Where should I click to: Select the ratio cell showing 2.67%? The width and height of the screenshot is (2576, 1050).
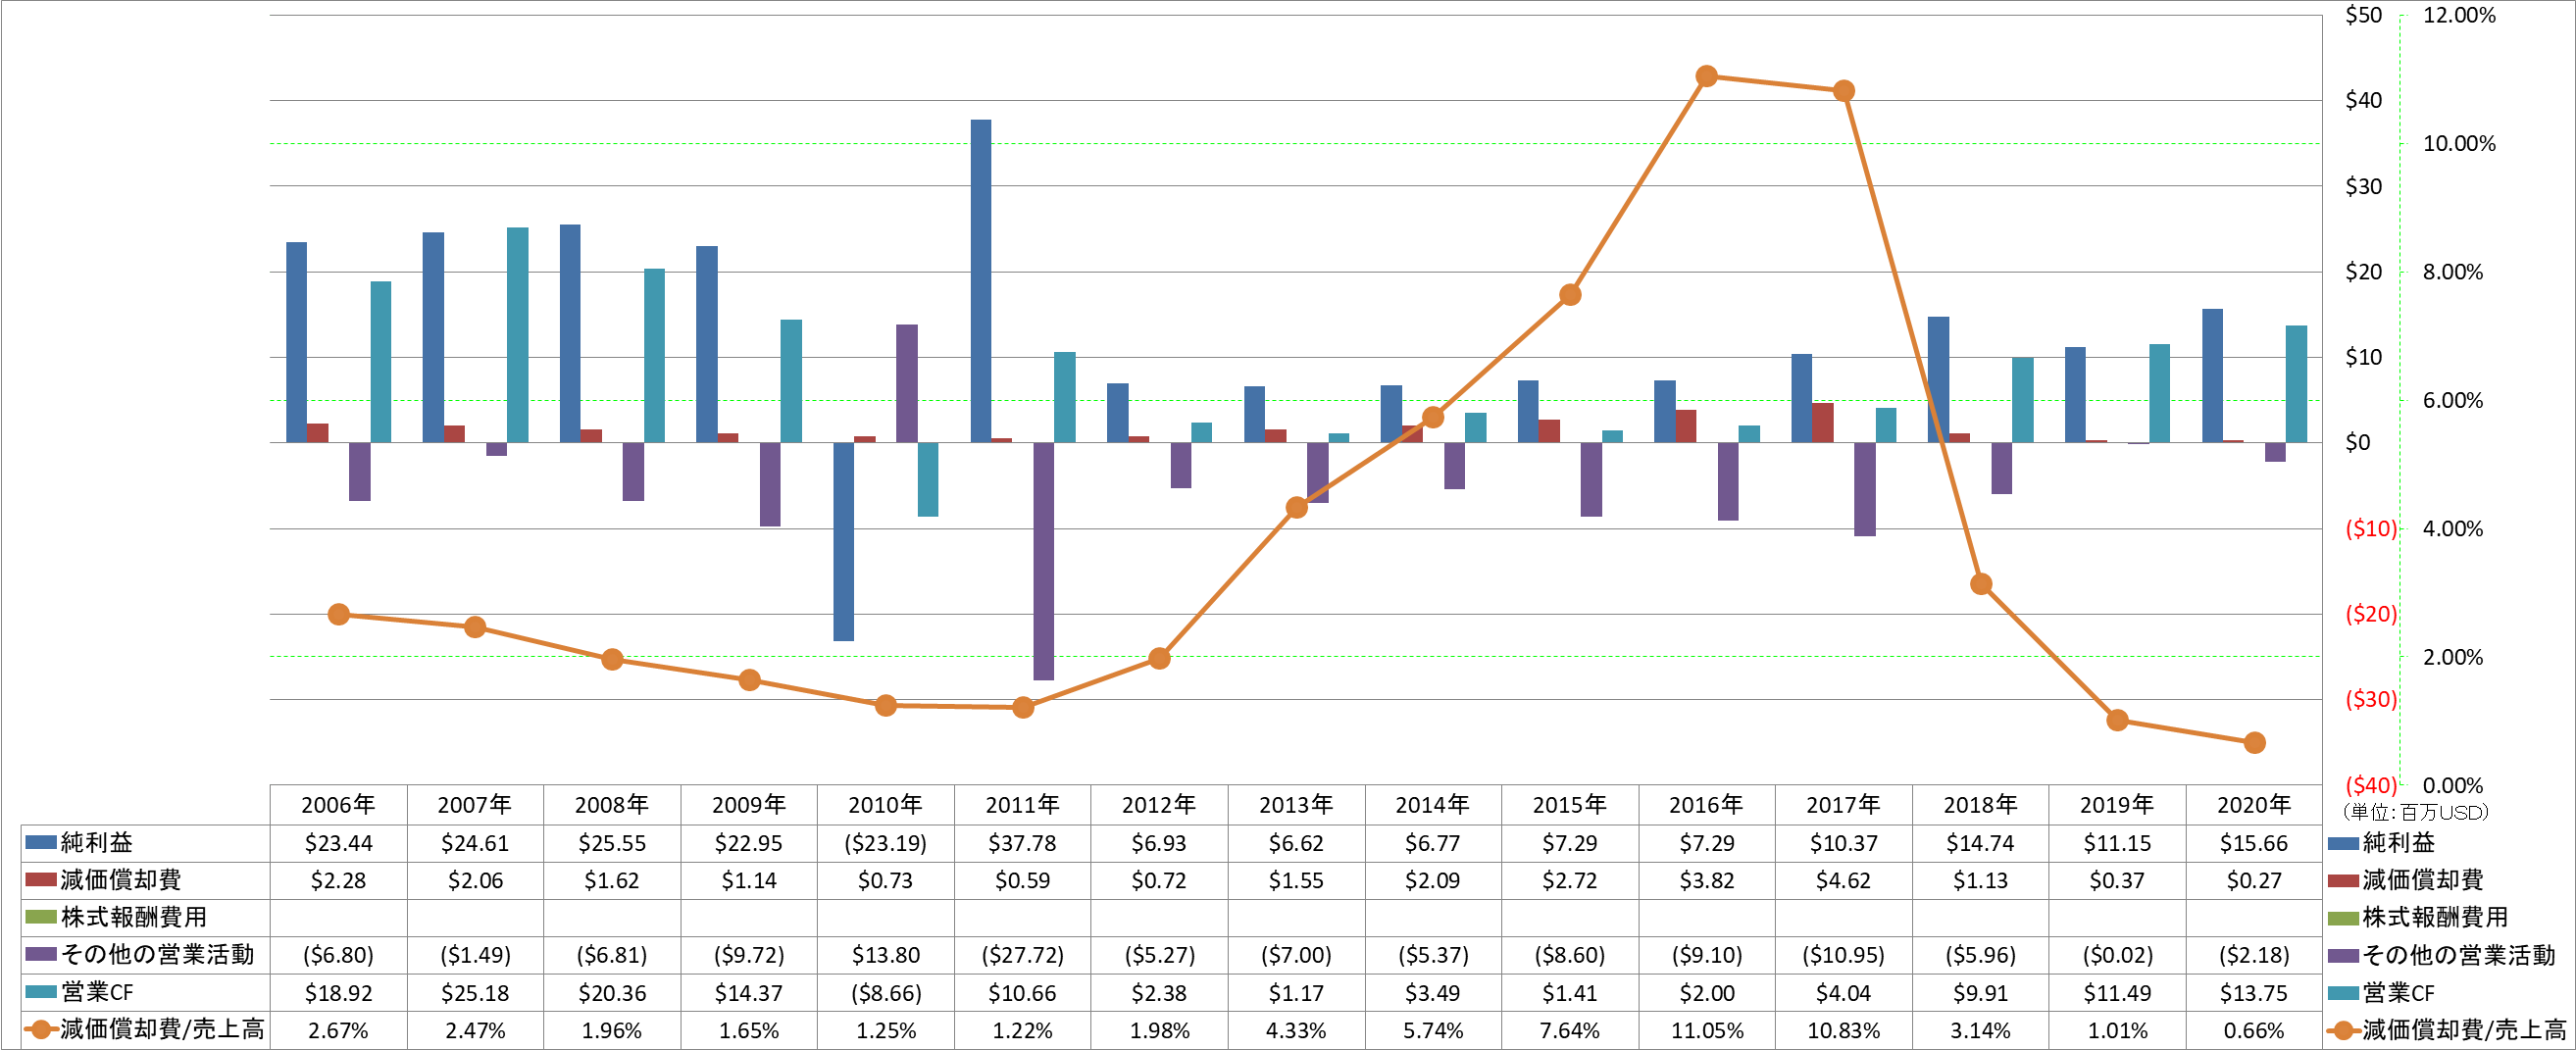[x=338, y=1030]
